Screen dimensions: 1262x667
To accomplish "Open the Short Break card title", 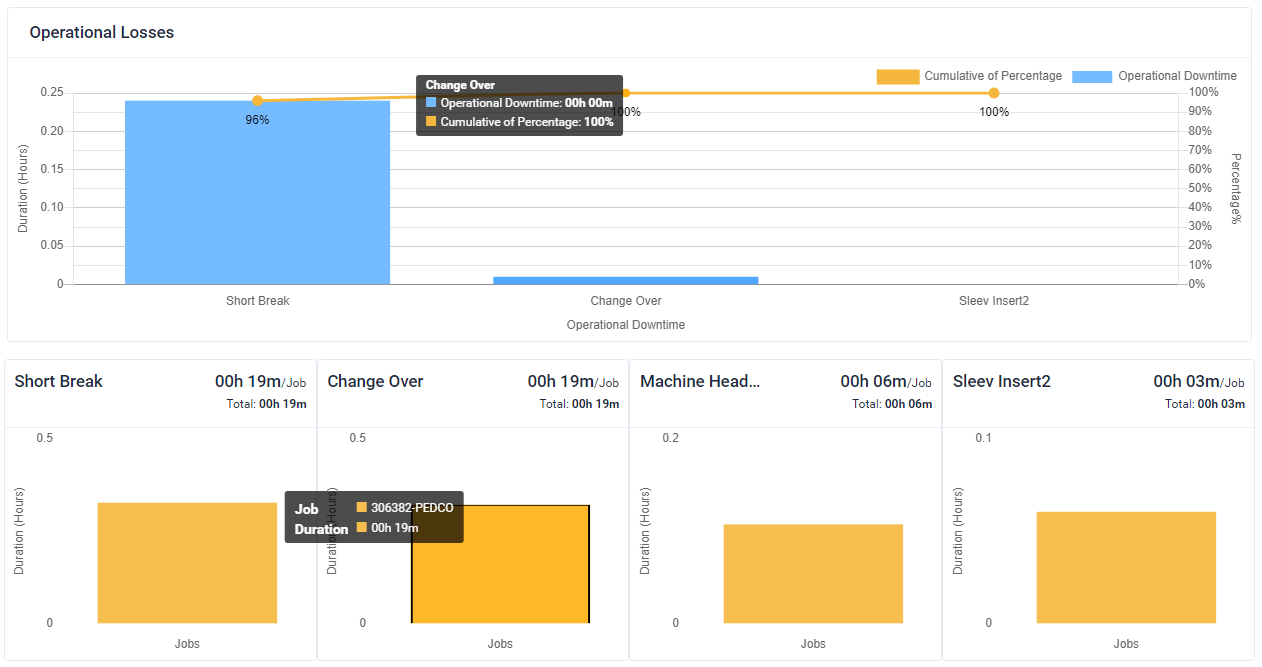I will pos(59,382).
